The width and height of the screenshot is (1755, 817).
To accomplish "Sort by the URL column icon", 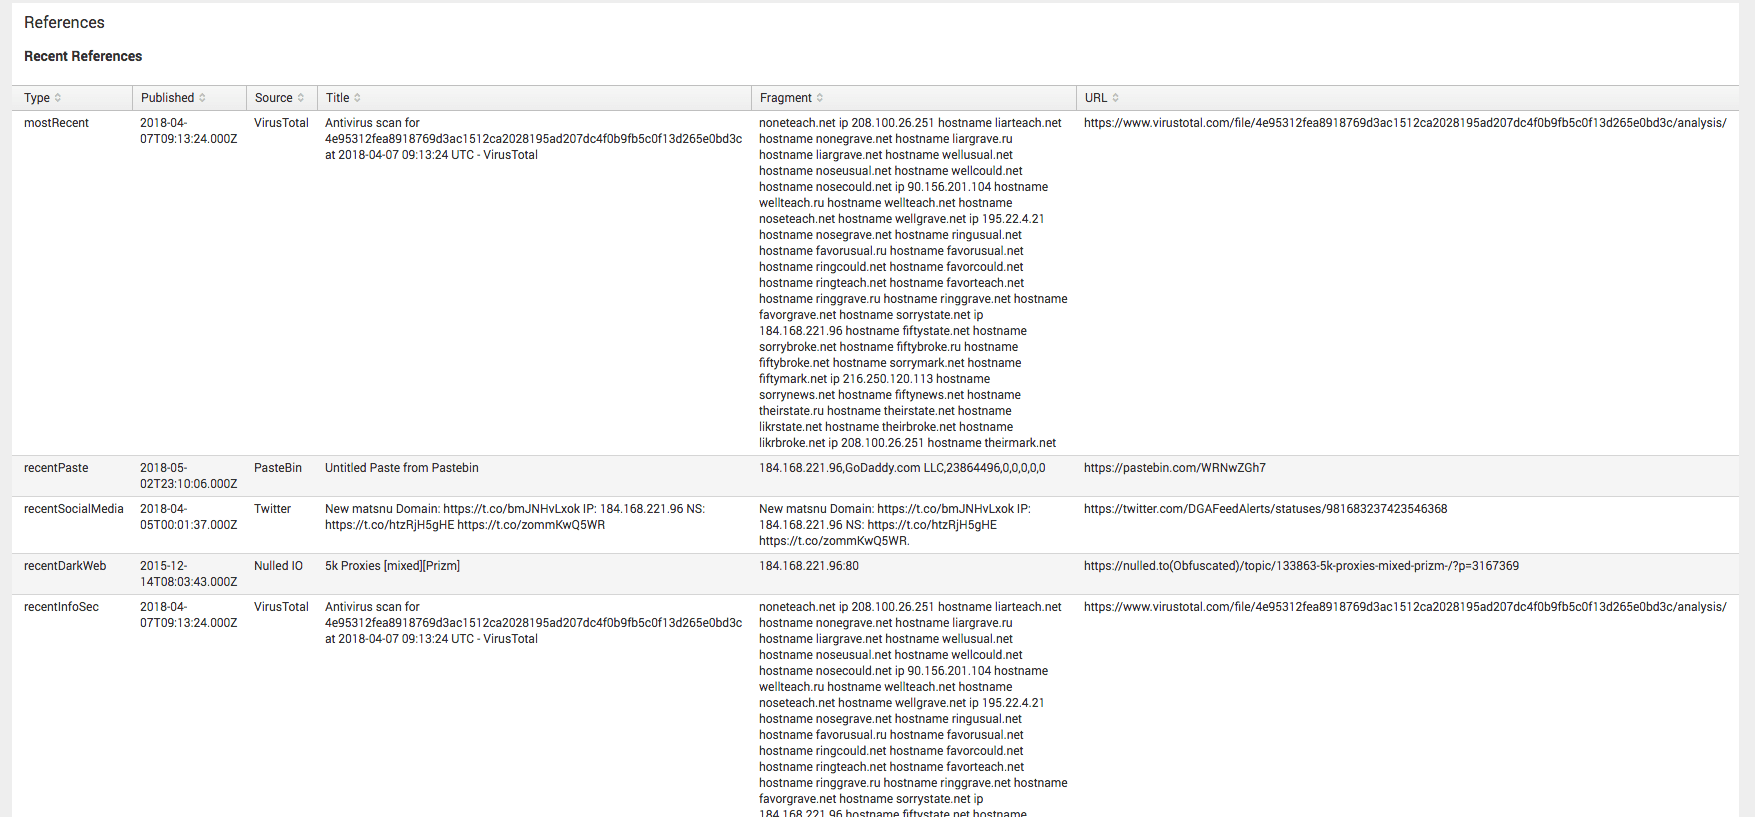I will click(1115, 98).
